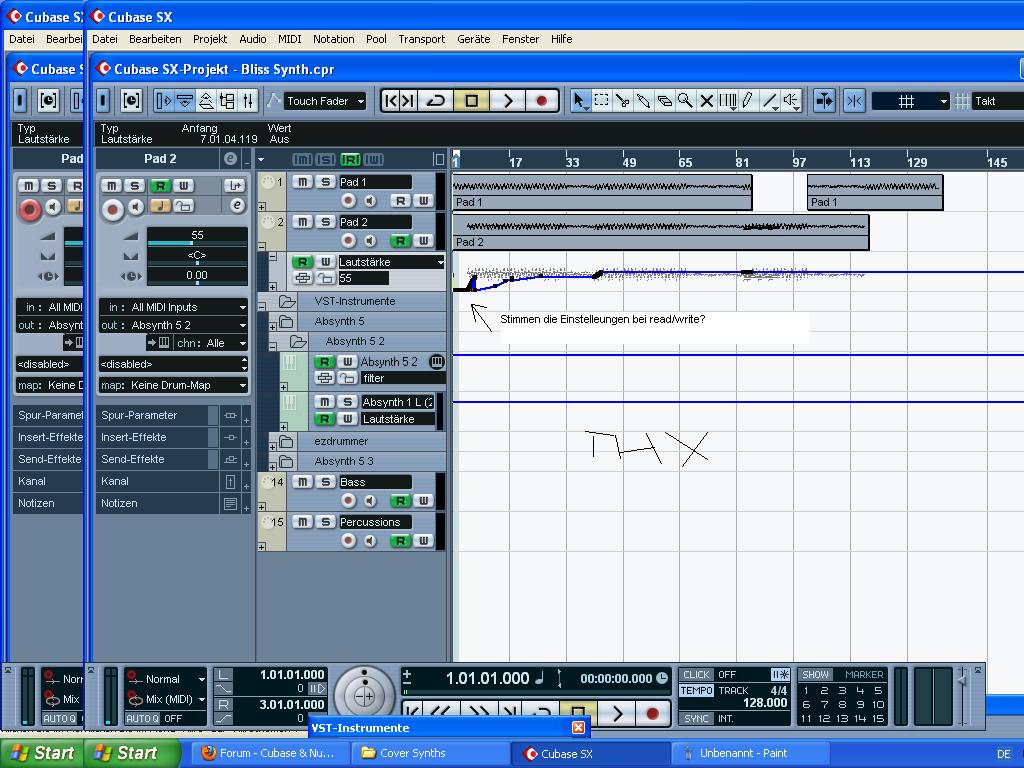Select the Range Selection tool
This screenshot has height=768, width=1024.
point(601,101)
